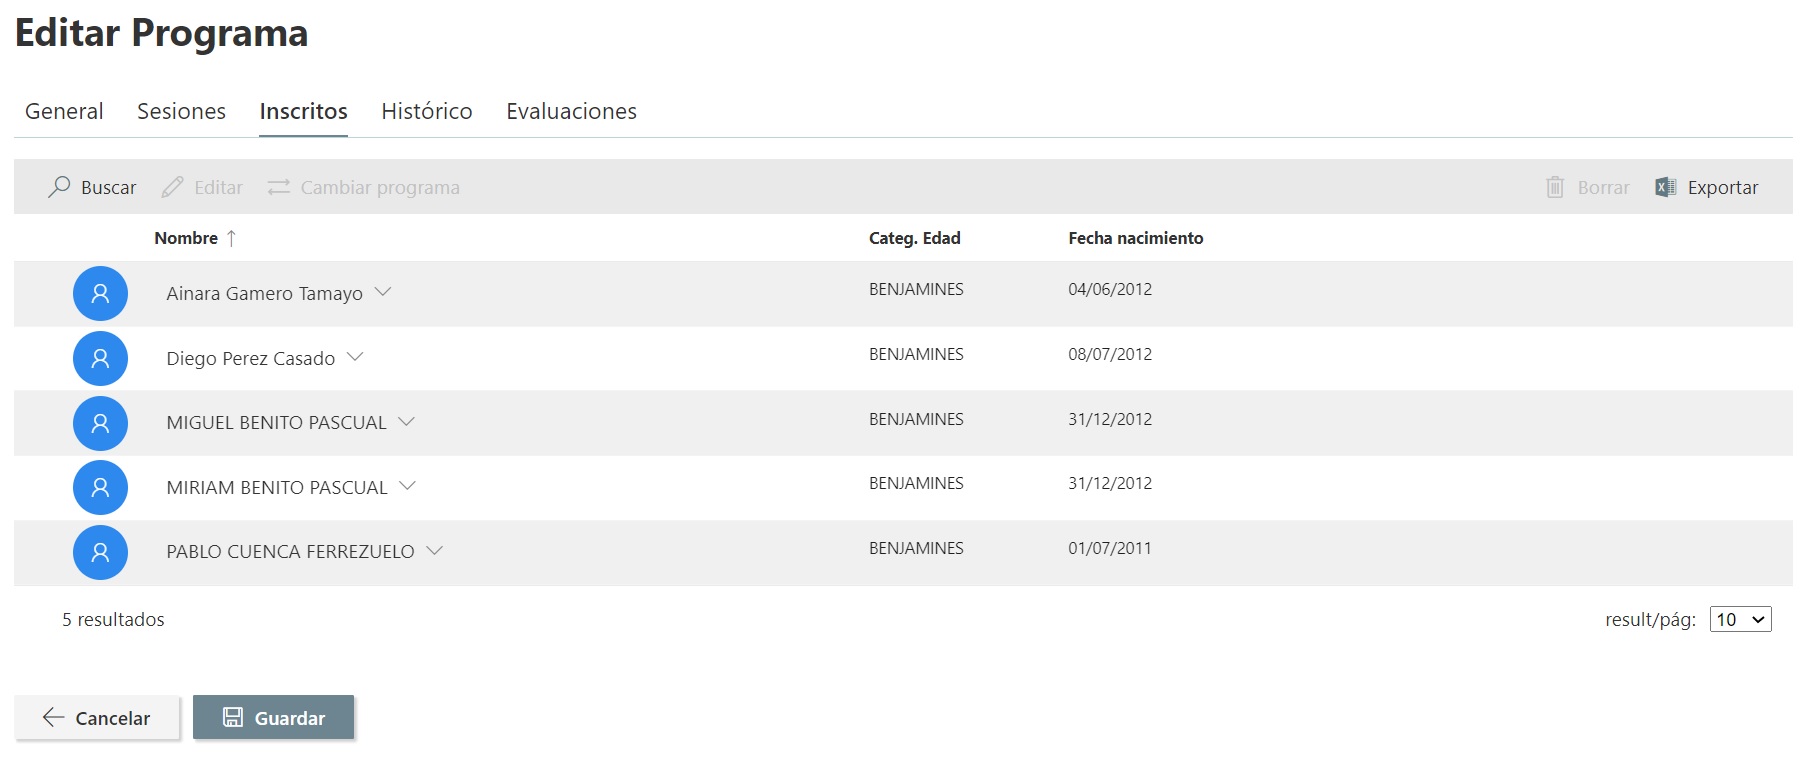Click Diego Perez Casado's avatar icon
This screenshot has height=758, width=1812.
coord(100,358)
